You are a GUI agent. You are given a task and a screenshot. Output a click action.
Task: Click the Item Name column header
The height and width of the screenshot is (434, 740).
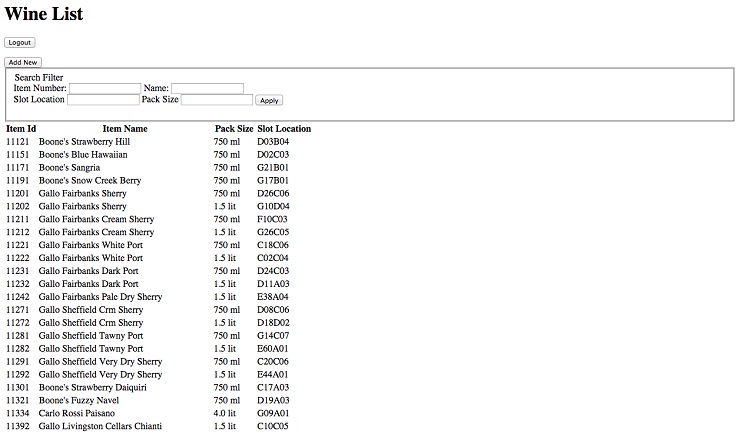(x=125, y=129)
